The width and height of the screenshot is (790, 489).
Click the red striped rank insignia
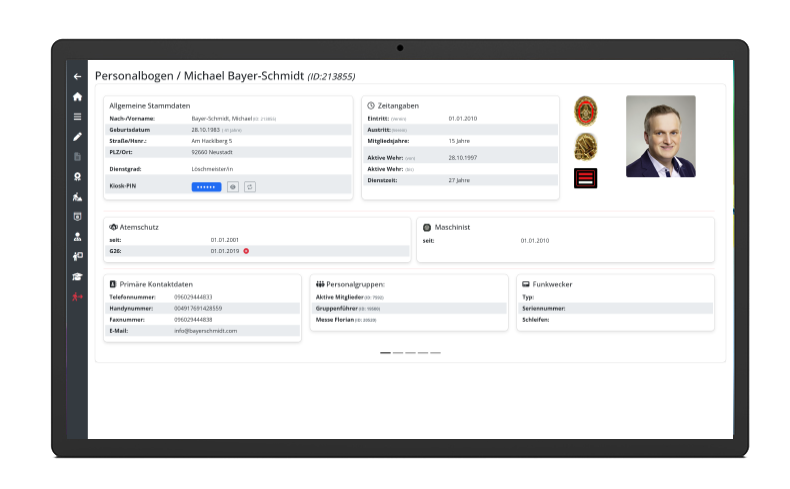586,179
